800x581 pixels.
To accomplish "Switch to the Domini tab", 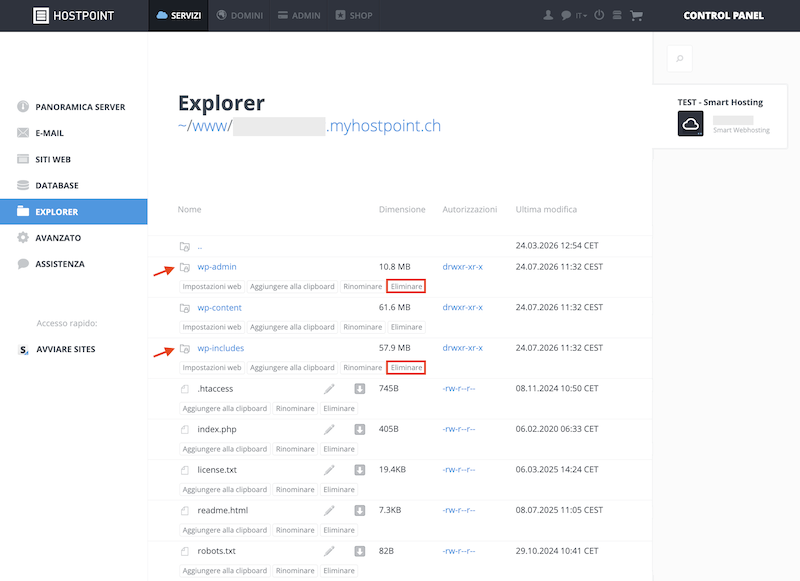I will [239, 16].
